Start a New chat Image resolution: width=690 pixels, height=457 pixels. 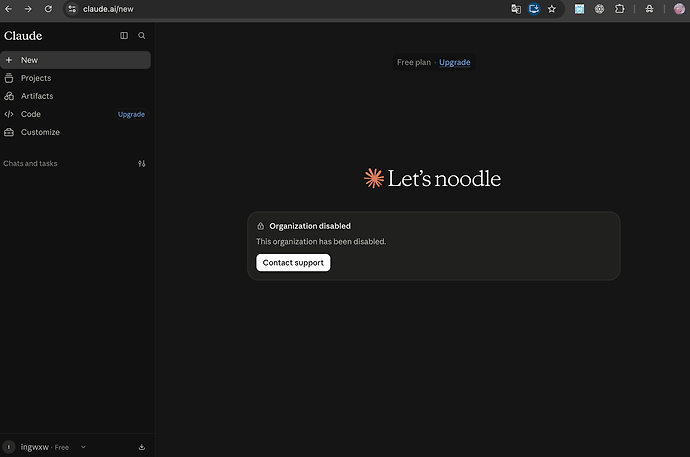pyautogui.click(x=75, y=60)
